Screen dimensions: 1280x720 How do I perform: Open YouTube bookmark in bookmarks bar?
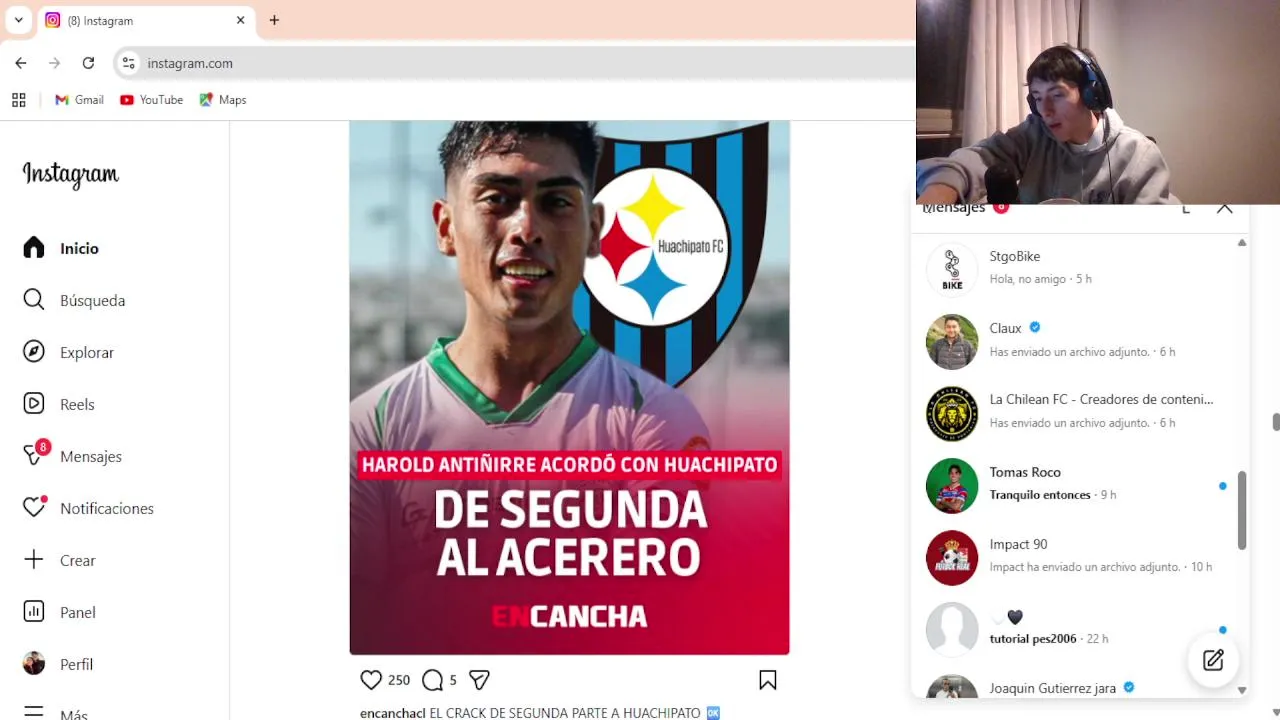click(151, 100)
